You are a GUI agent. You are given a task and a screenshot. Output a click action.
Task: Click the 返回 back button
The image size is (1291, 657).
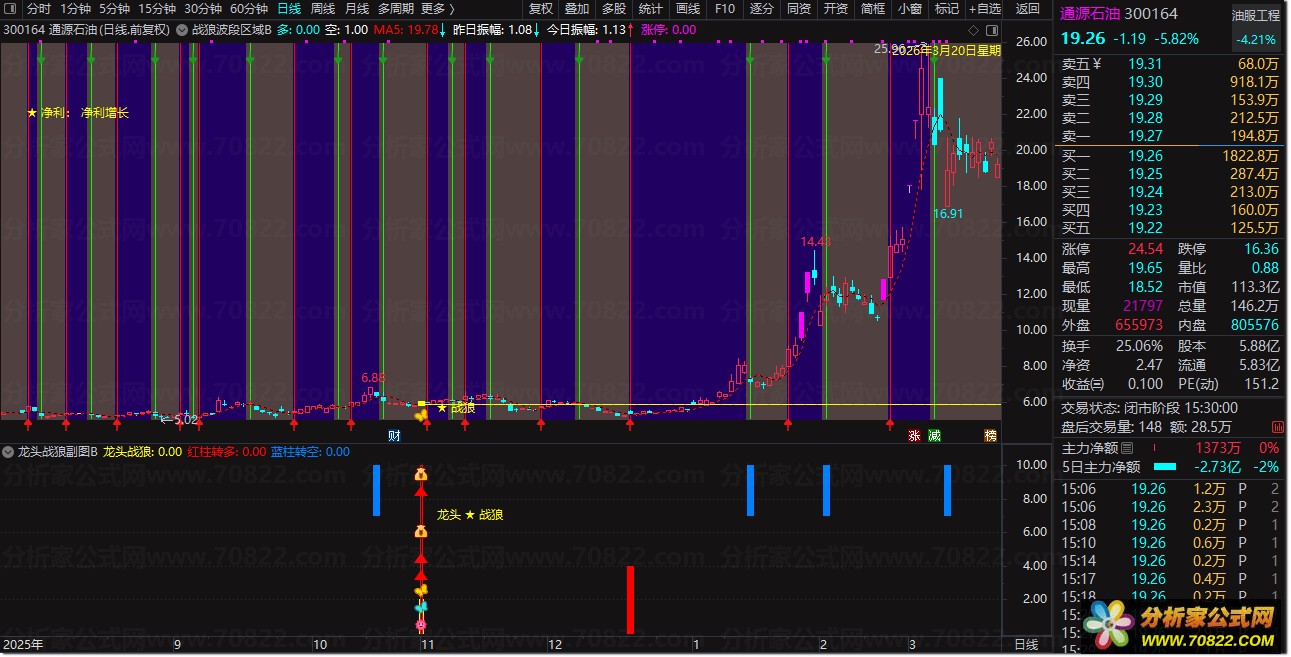pyautogui.click(x=1028, y=9)
